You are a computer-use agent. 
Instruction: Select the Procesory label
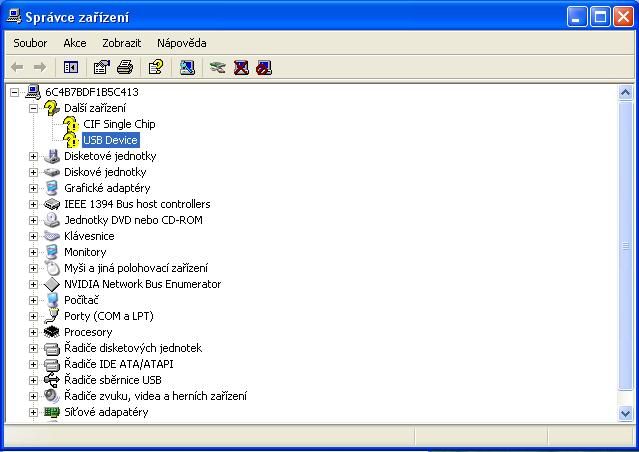pos(88,332)
